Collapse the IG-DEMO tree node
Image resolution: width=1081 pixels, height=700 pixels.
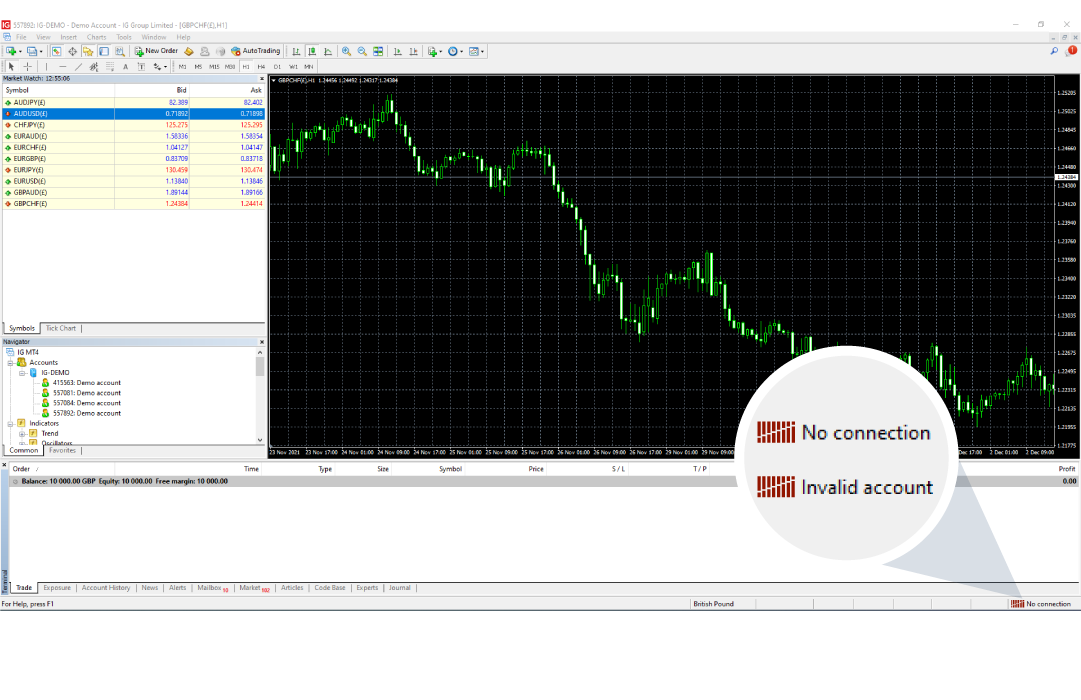click(x=22, y=373)
